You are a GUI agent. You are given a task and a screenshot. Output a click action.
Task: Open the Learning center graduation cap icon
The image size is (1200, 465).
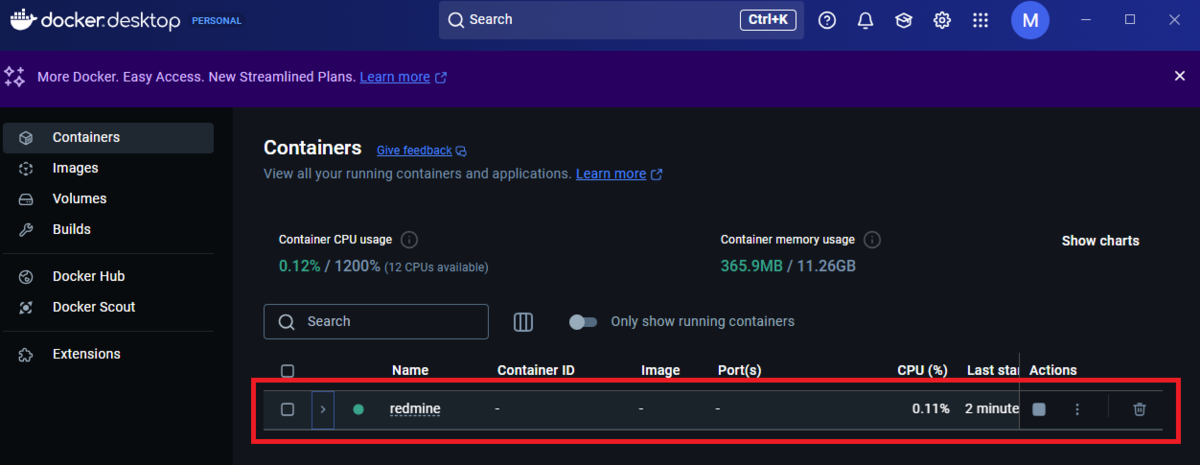904,20
